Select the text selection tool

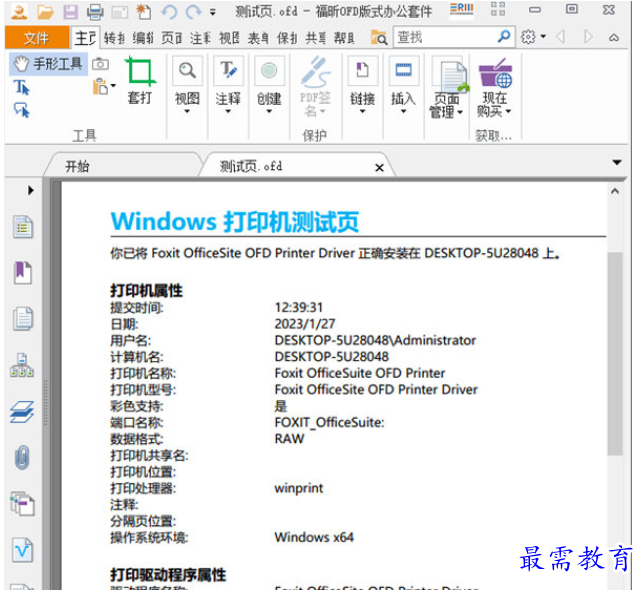coord(21,87)
